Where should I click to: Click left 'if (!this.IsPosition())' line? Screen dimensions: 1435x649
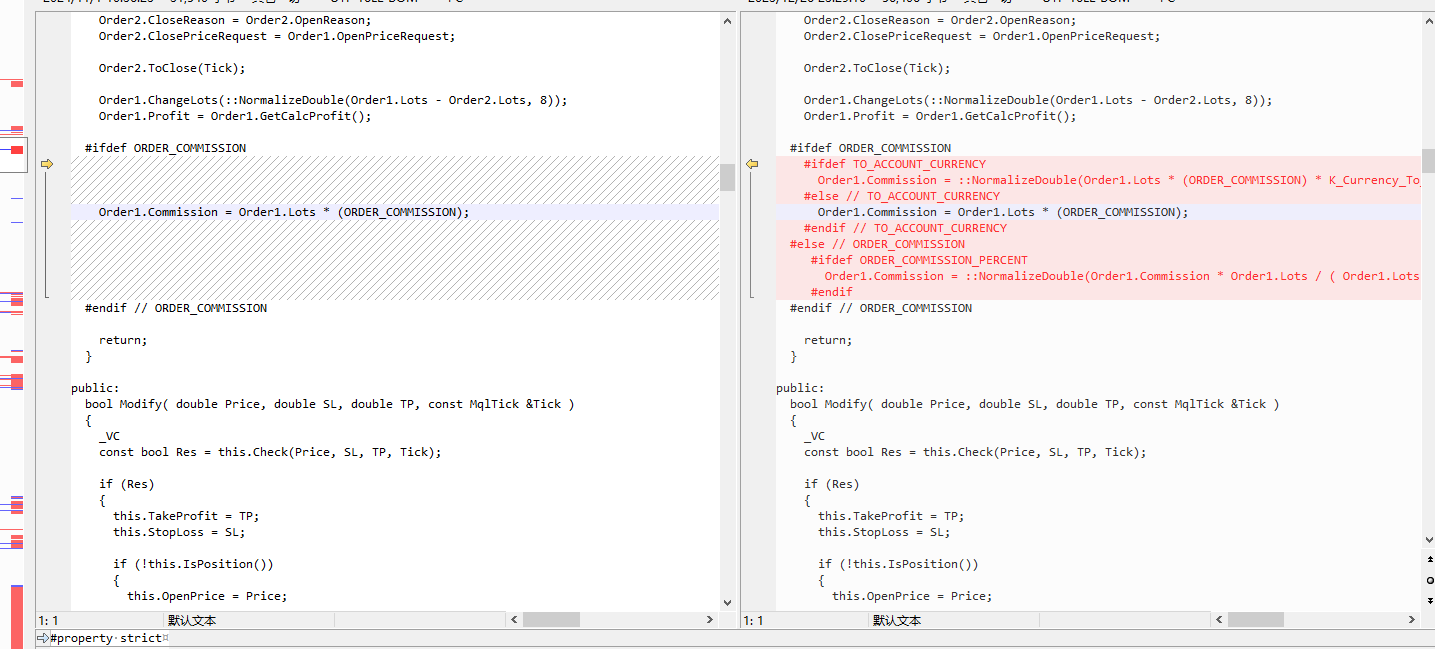(193, 564)
